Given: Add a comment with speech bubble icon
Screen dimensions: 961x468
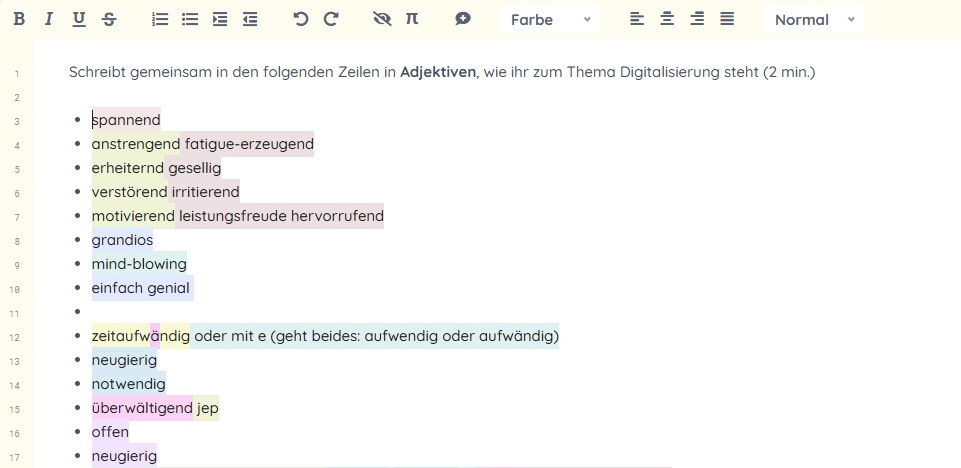Looking at the screenshot, I should (462, 19).
